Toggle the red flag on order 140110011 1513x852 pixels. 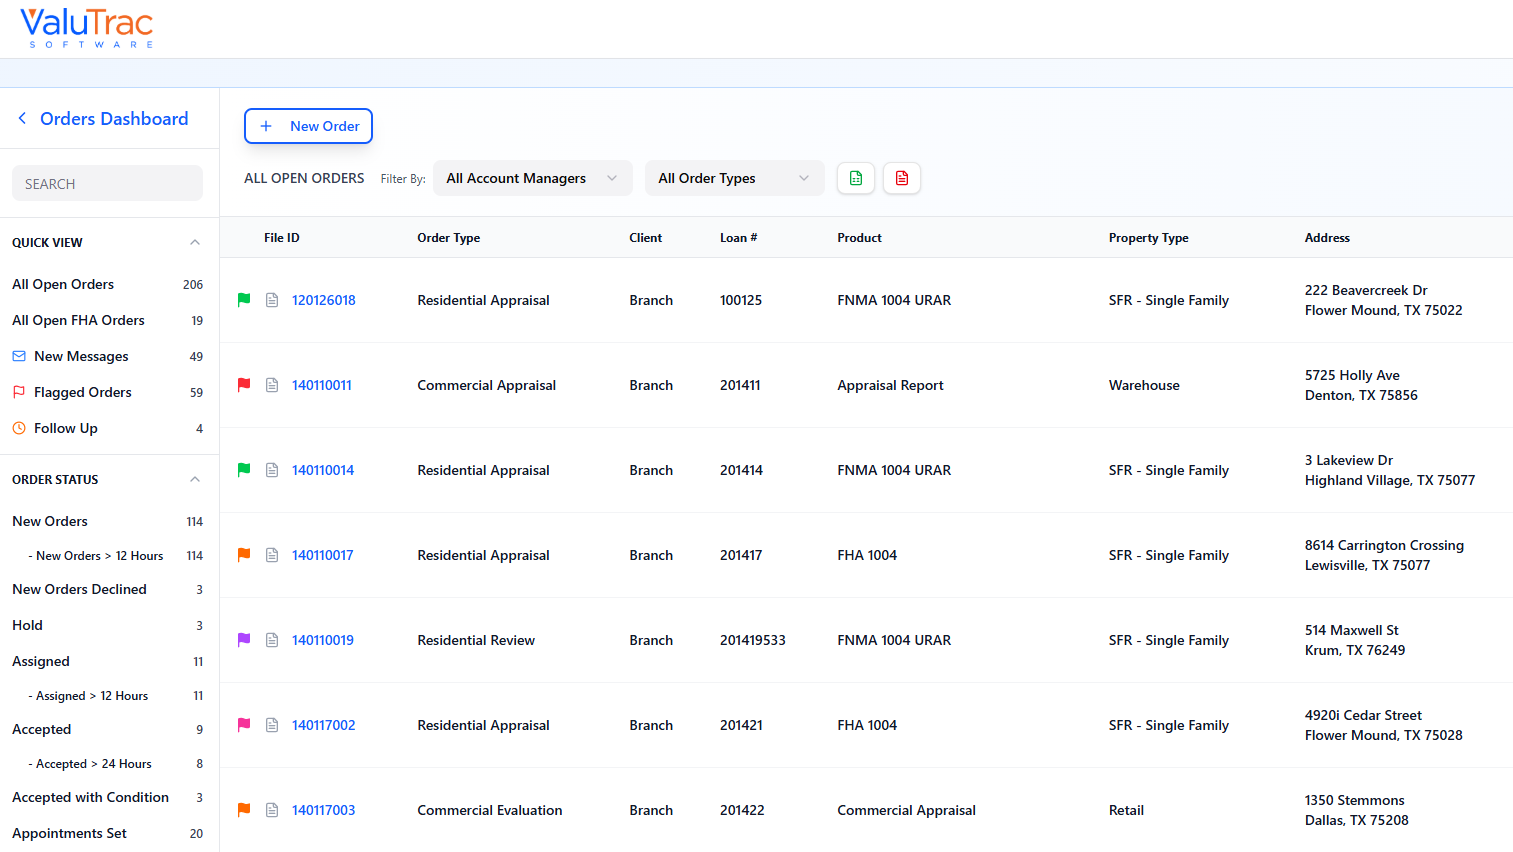pyautogui.click(x=245, y=384)
